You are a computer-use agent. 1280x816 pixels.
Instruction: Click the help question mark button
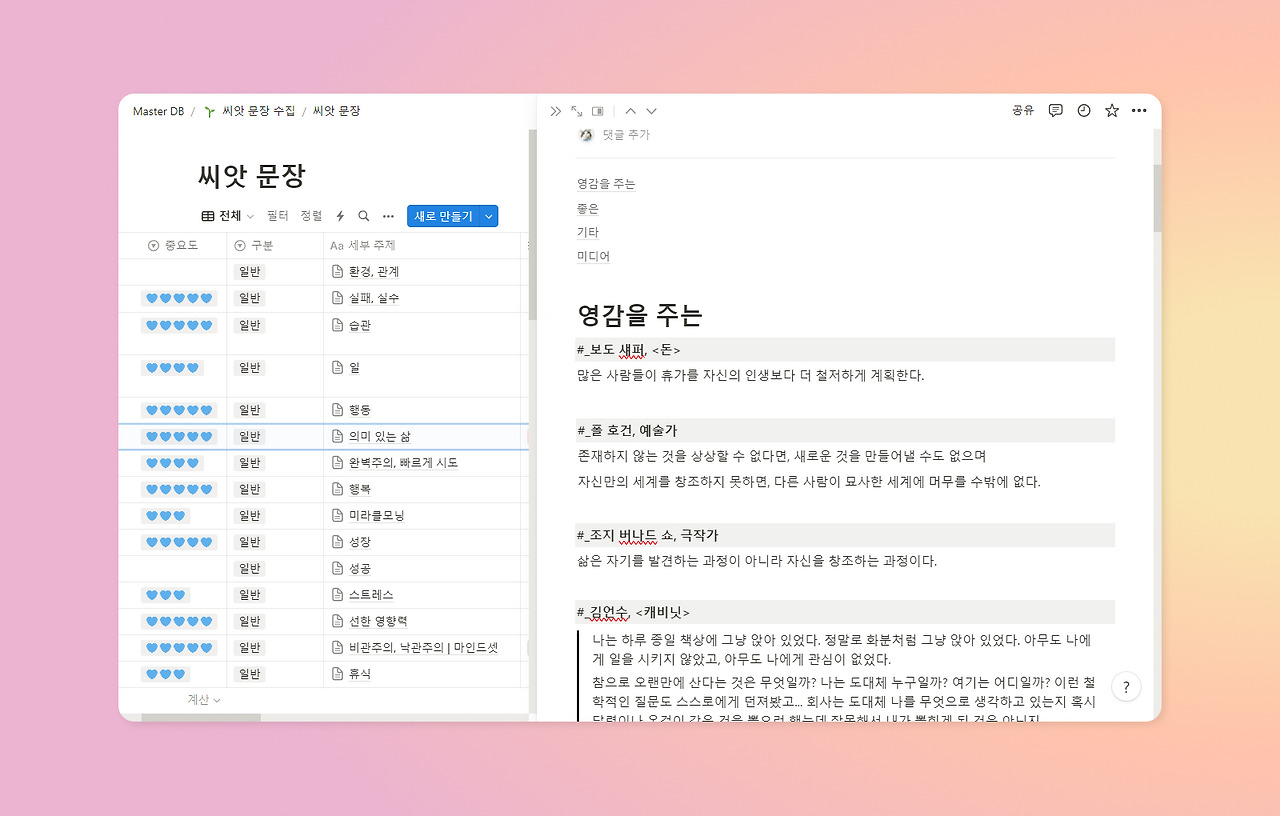coord(1126,687)
